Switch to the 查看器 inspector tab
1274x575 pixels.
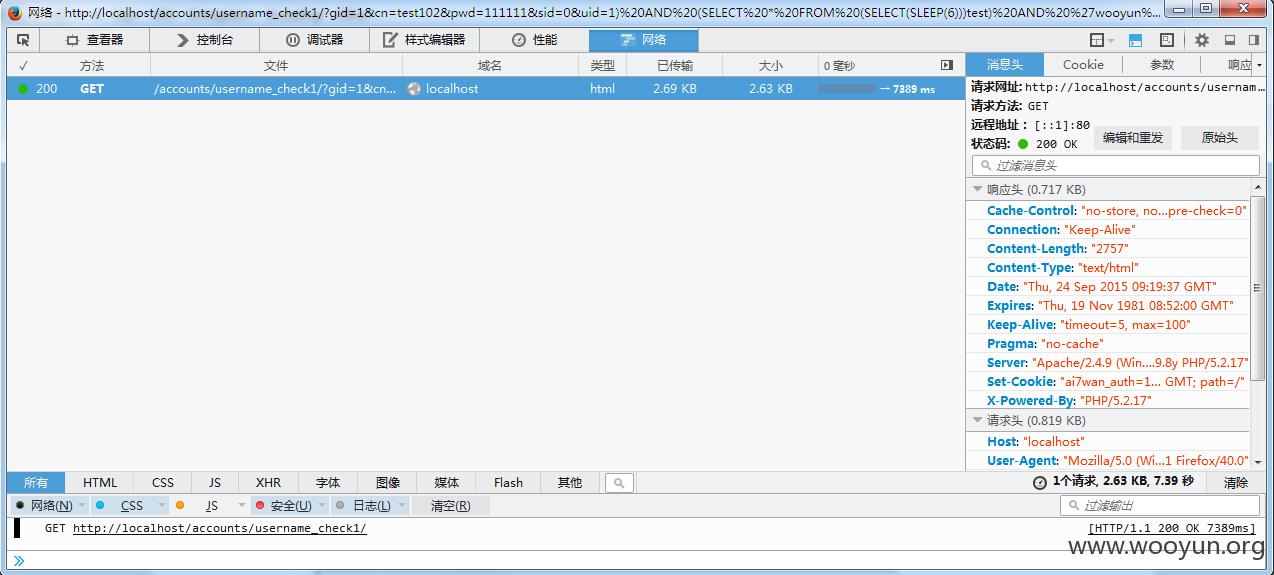pos(94,40)
